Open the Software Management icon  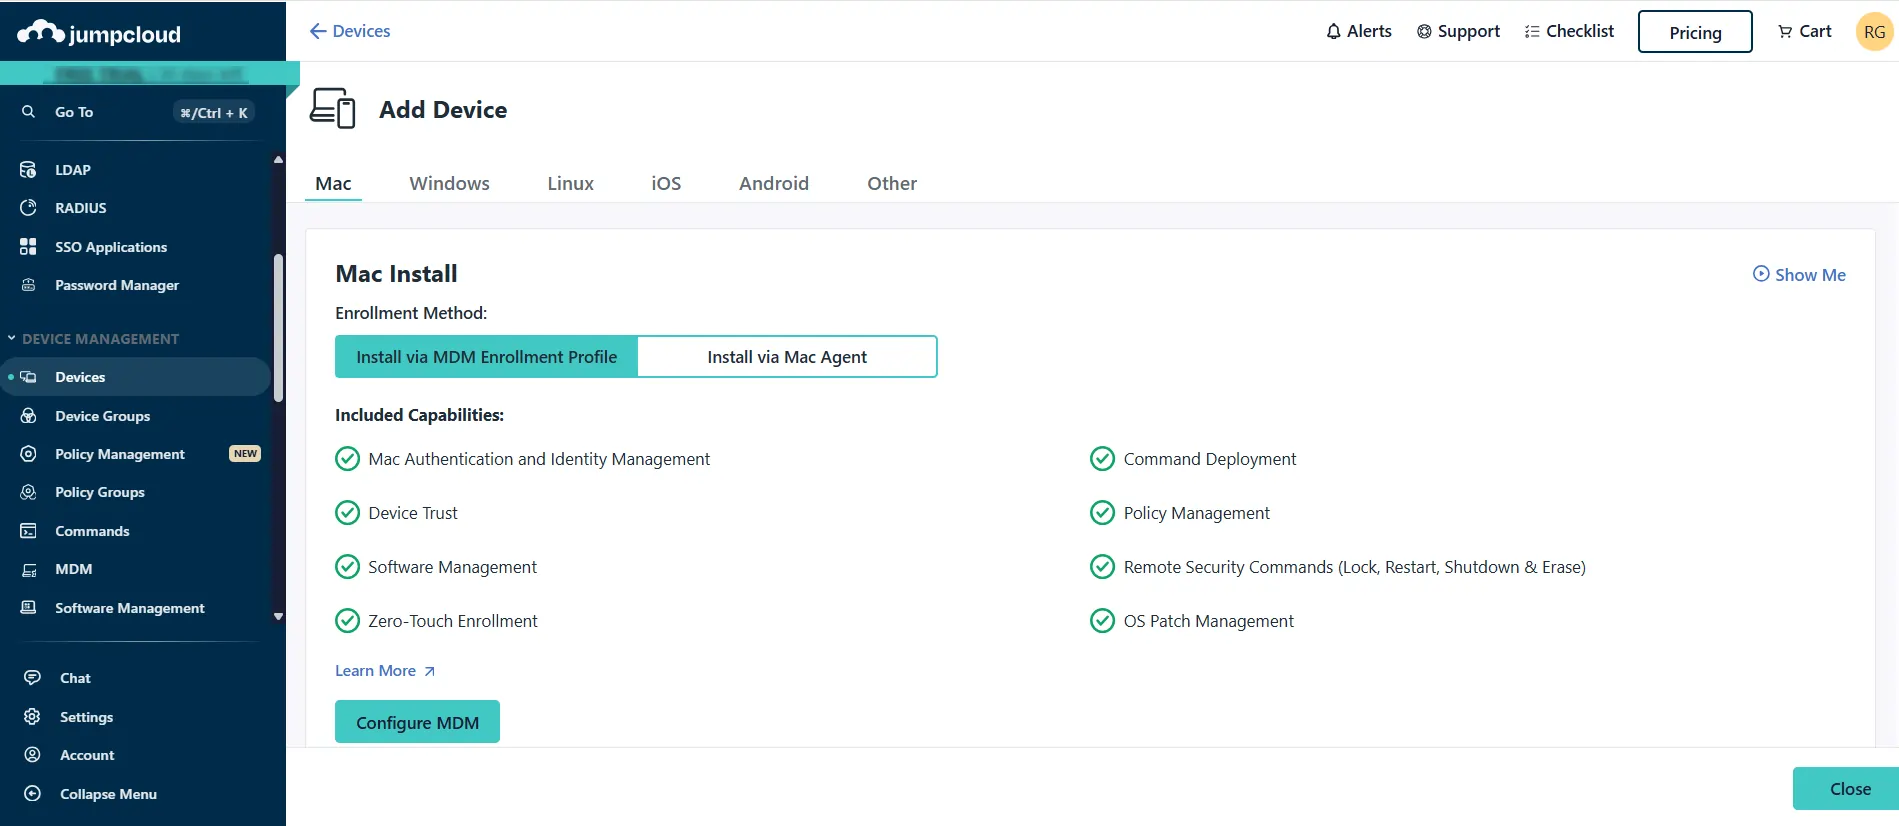point(28,608)
